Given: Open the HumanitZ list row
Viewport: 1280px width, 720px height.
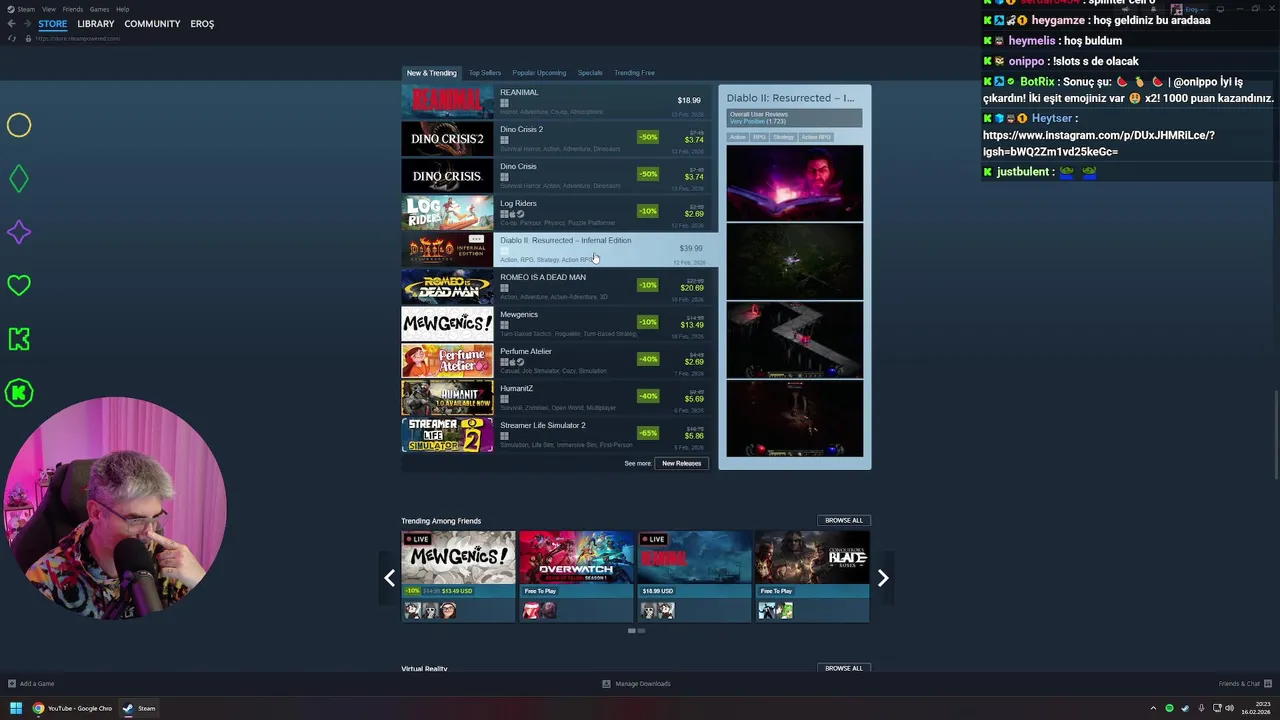Looking at the screenshot, I should (555, 397).
